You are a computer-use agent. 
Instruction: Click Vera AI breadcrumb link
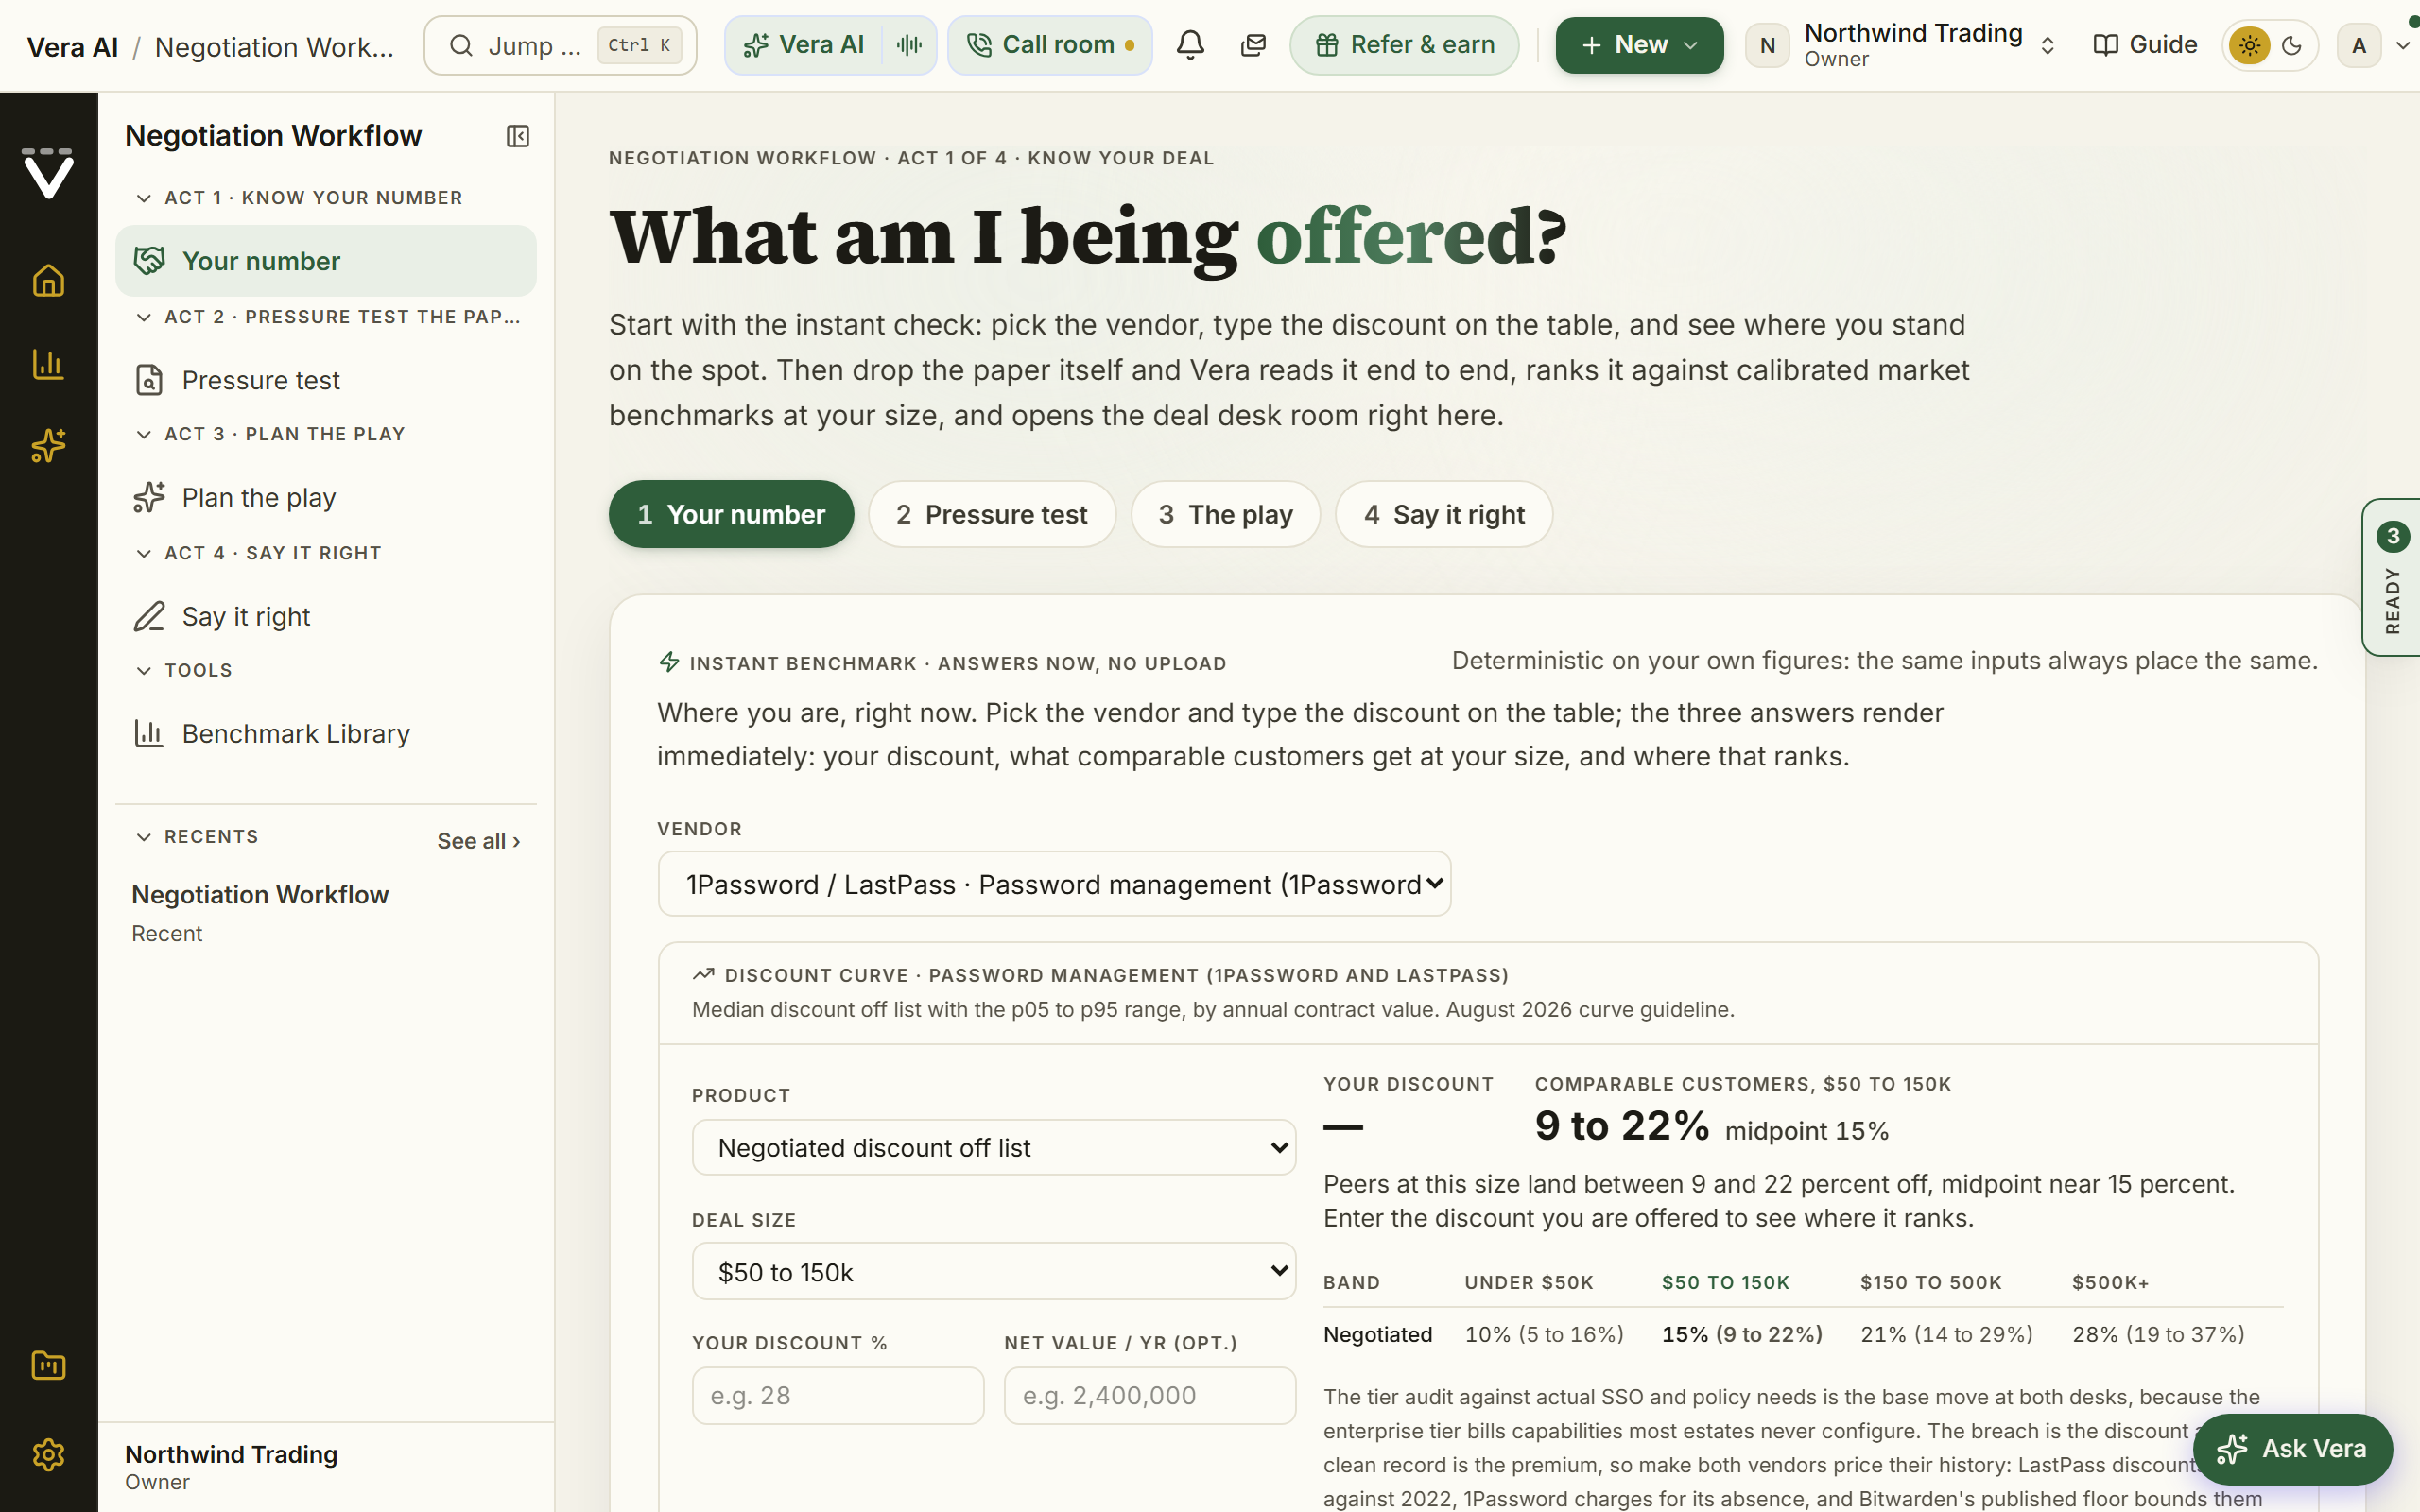(x=73, y=47)
